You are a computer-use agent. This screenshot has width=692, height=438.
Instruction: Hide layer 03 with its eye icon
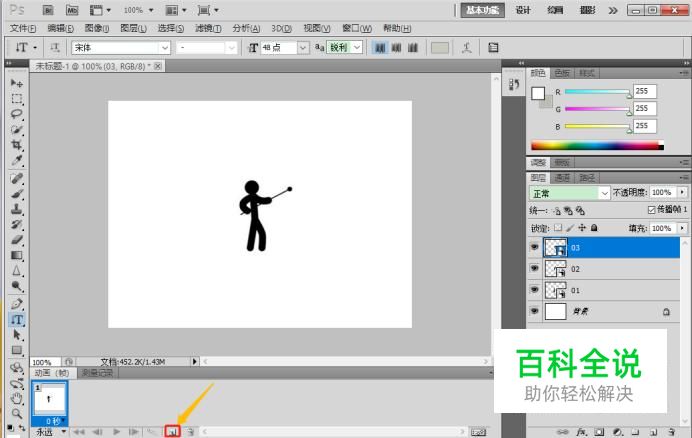pyautogui.click(x=534, y=247)
